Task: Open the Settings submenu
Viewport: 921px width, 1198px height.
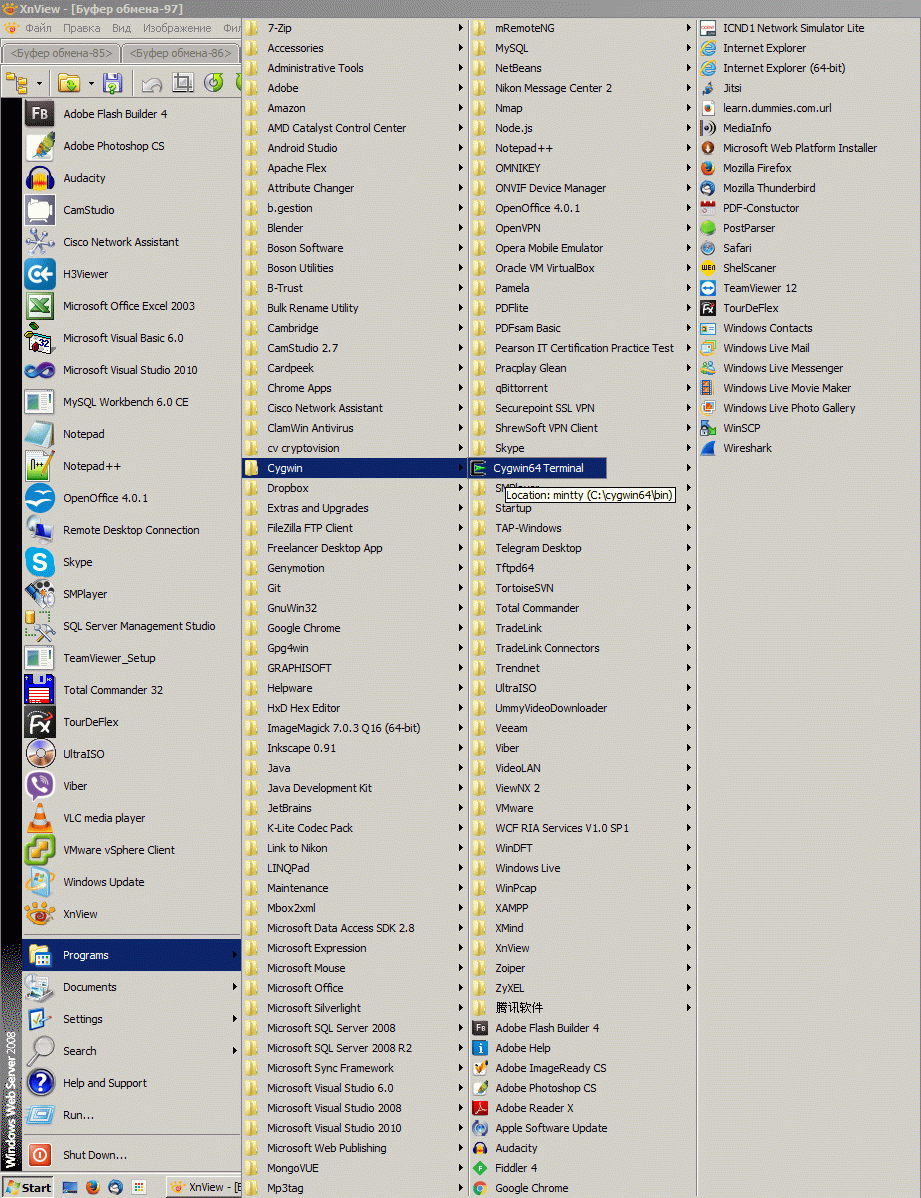Action: click(x=131, y=1019)
